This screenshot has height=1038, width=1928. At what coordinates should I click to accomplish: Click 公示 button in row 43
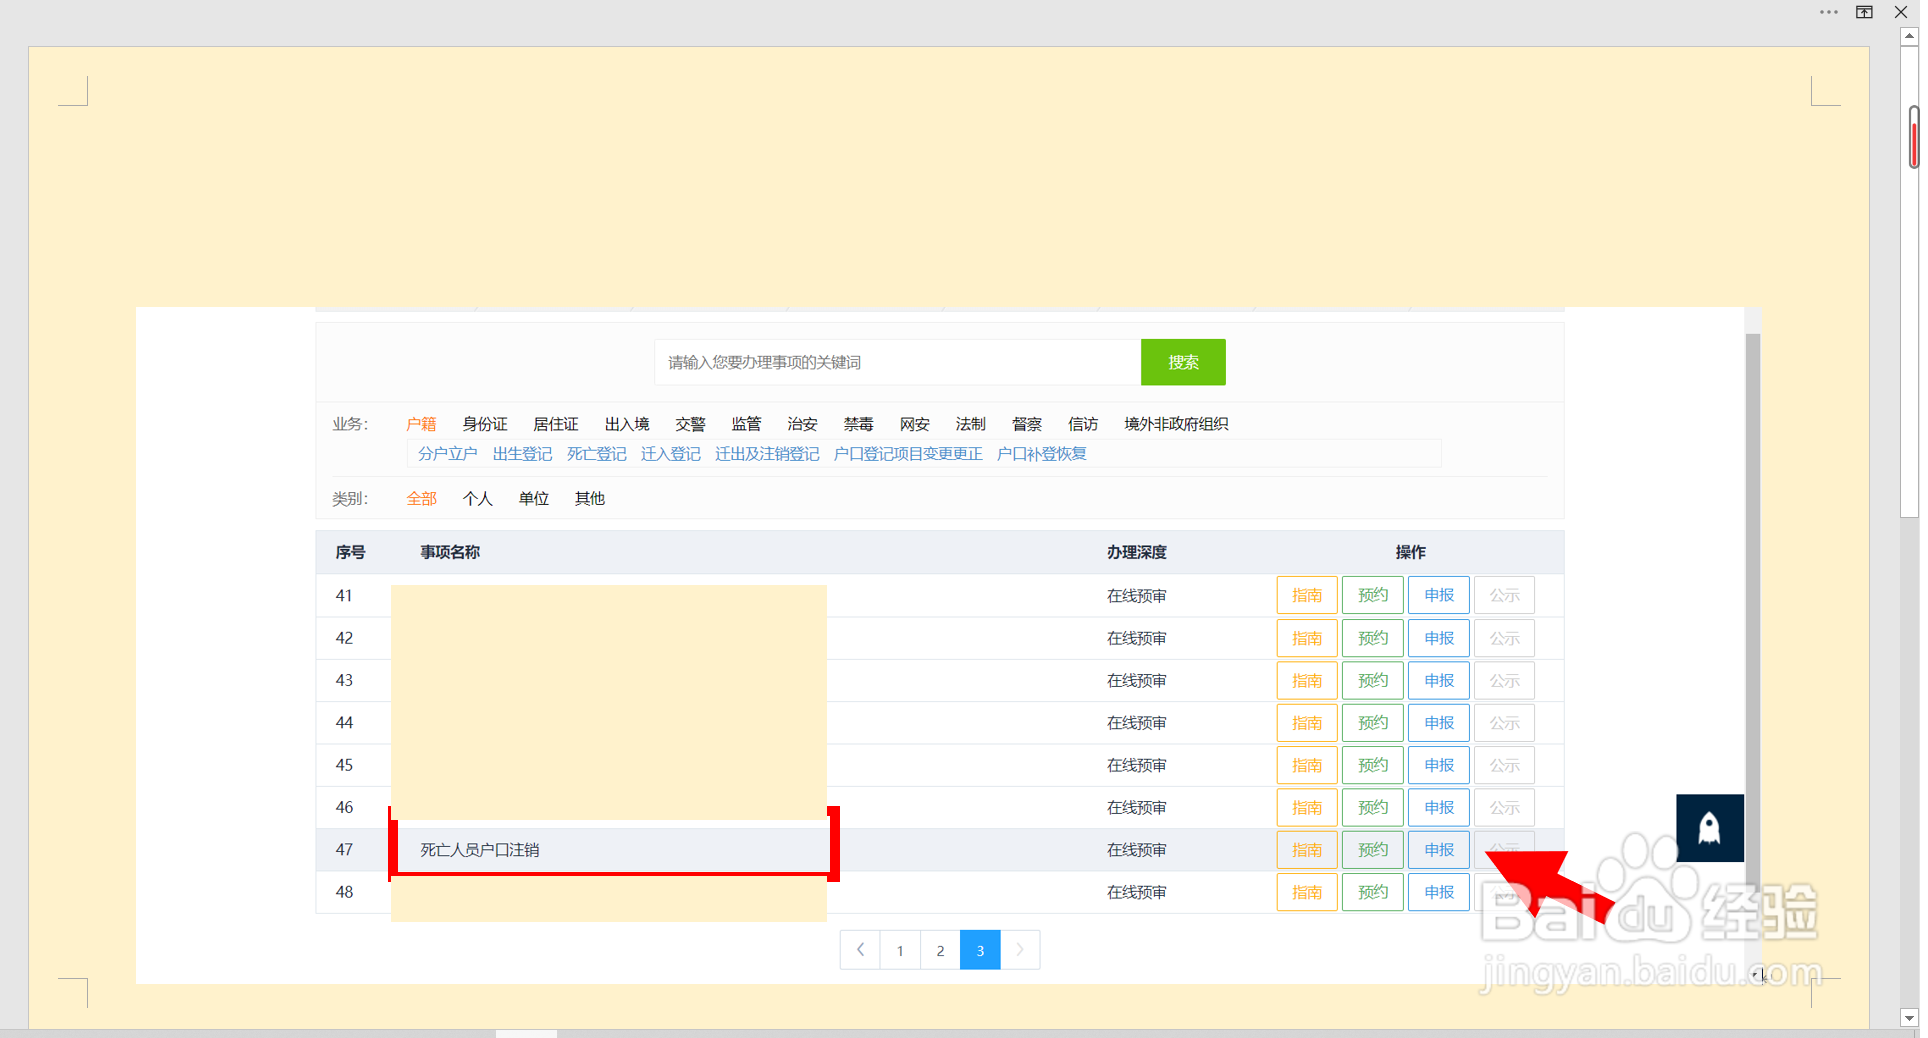point(1505,681)
